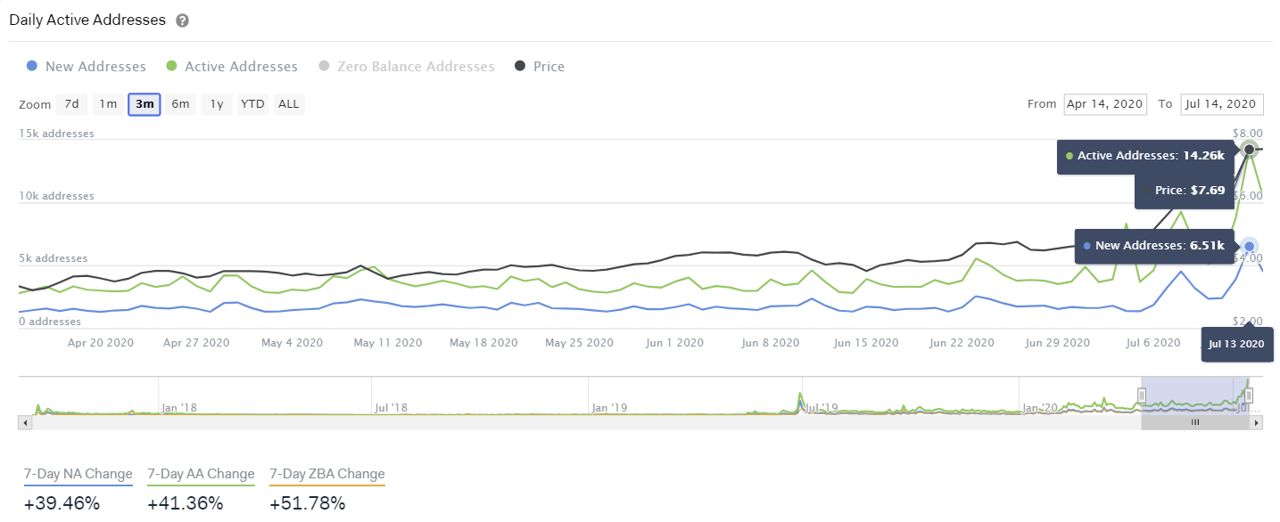1280x522 pixels.
Task: Toggle the New Addresses legend series
Action: 86,67
